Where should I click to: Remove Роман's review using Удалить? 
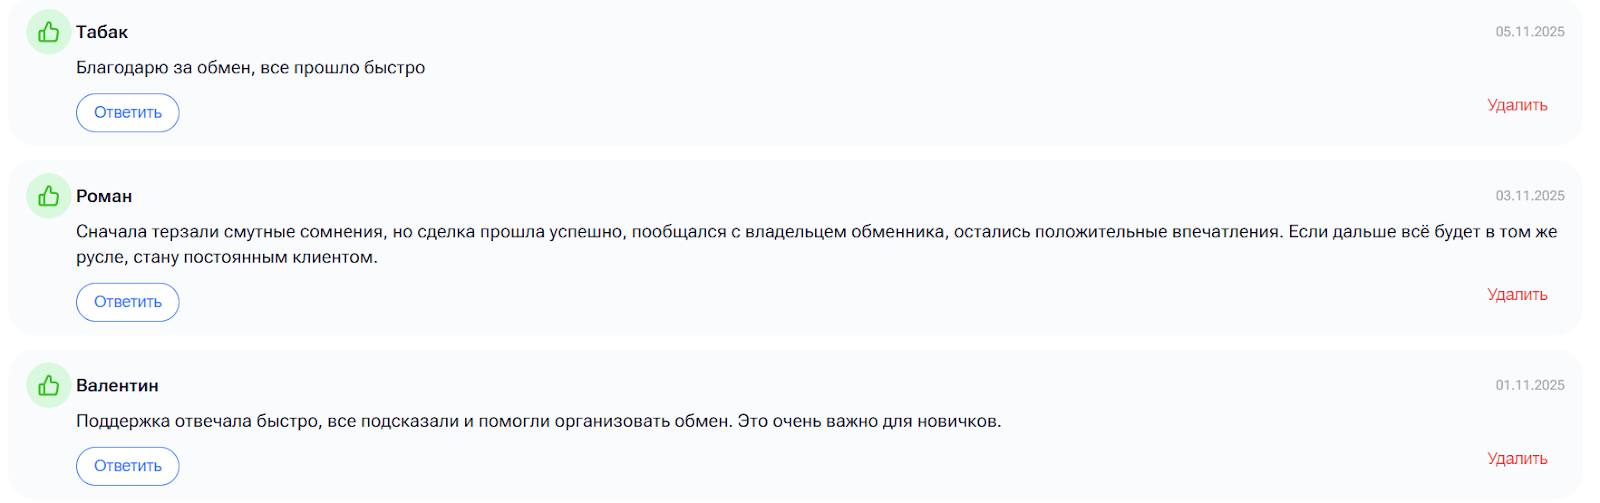[x=1517, y=294]
